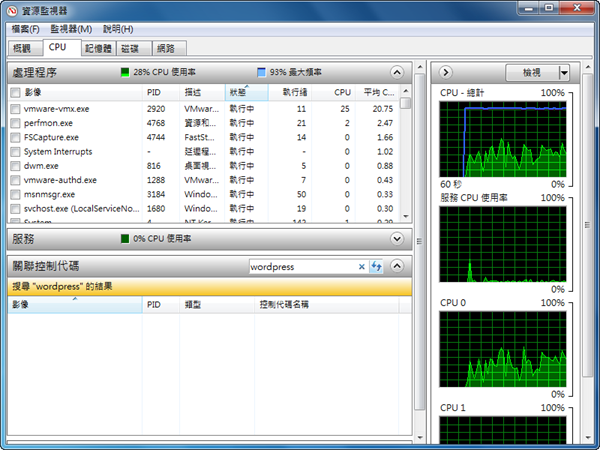This screenshot has width=600, height=450.
Task: Clear the wordpress search with the X icon
Action: tap(361, 267)
